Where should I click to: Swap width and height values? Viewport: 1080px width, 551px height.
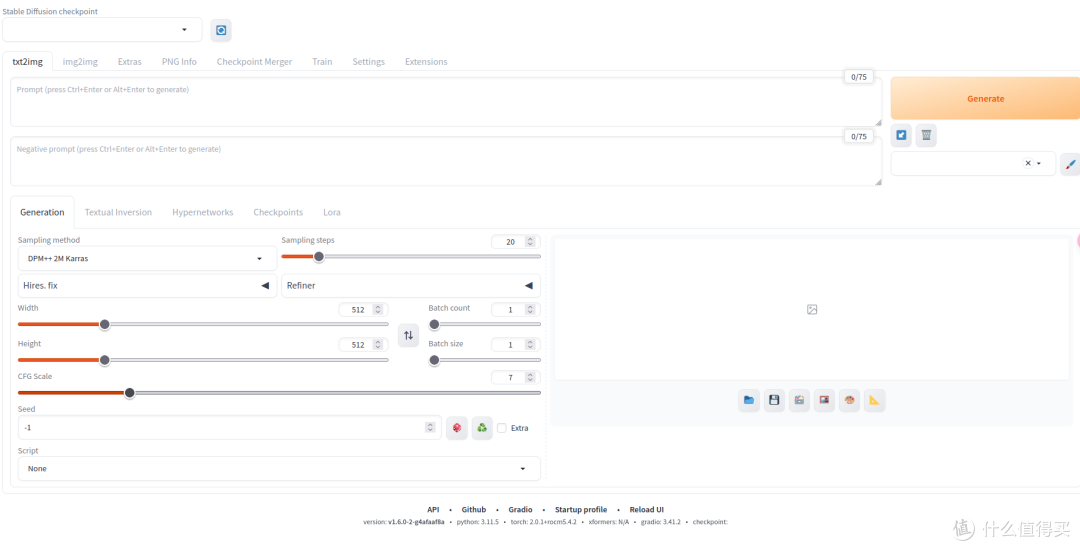coord(408,336)
